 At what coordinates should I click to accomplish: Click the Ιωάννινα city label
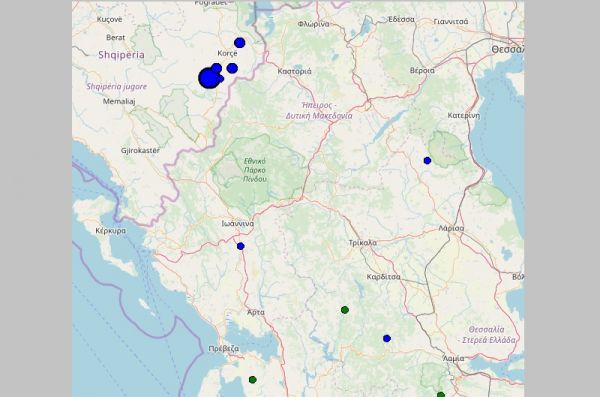[238, 224]
